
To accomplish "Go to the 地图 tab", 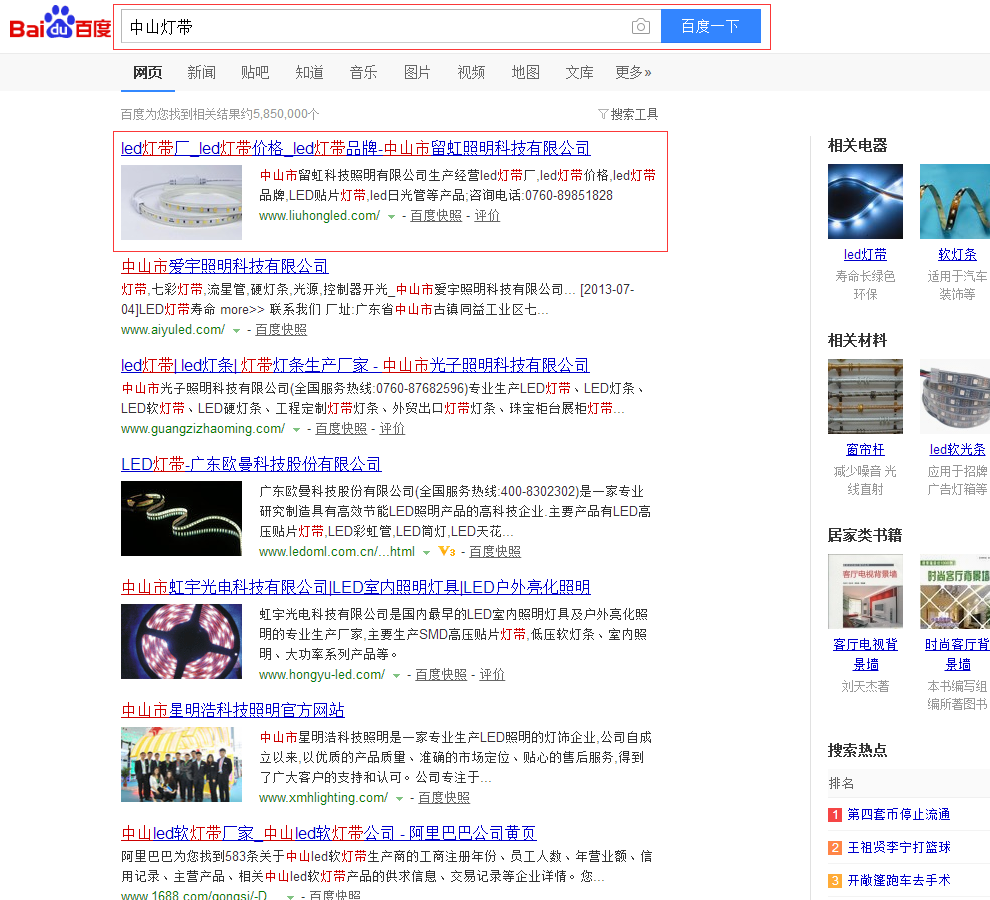I will pyautogui.click(x=525, y=72).
